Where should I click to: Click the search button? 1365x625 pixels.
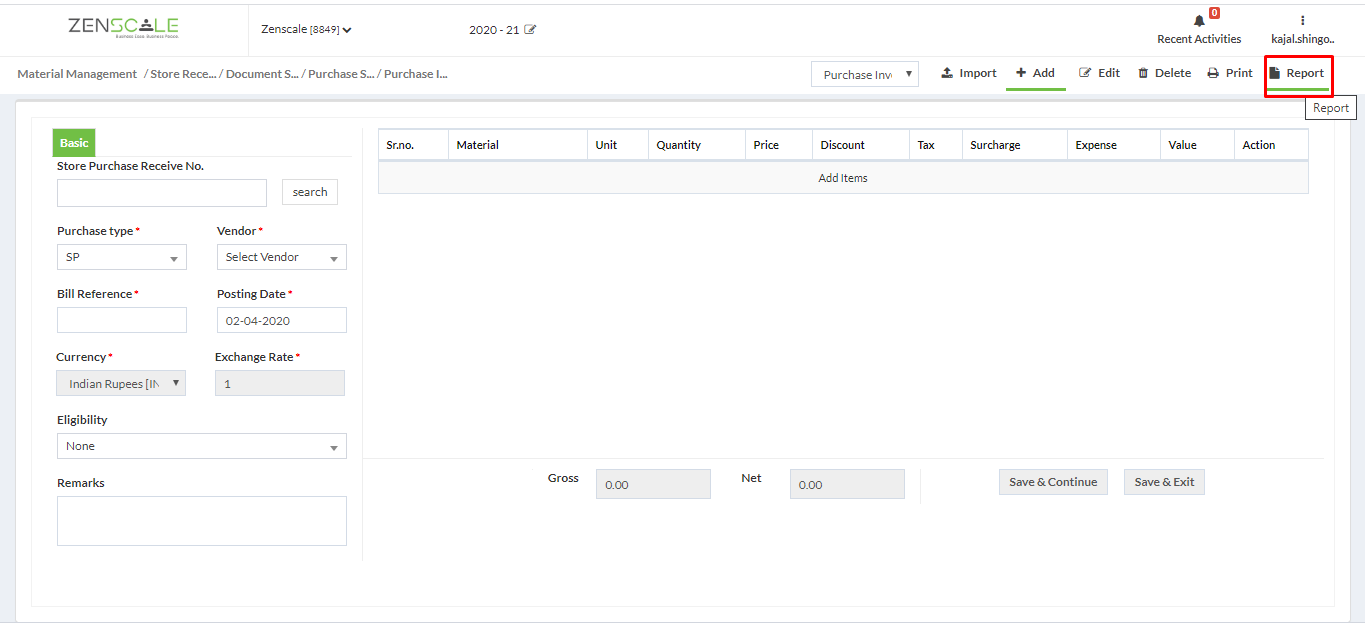coord(310,192)
